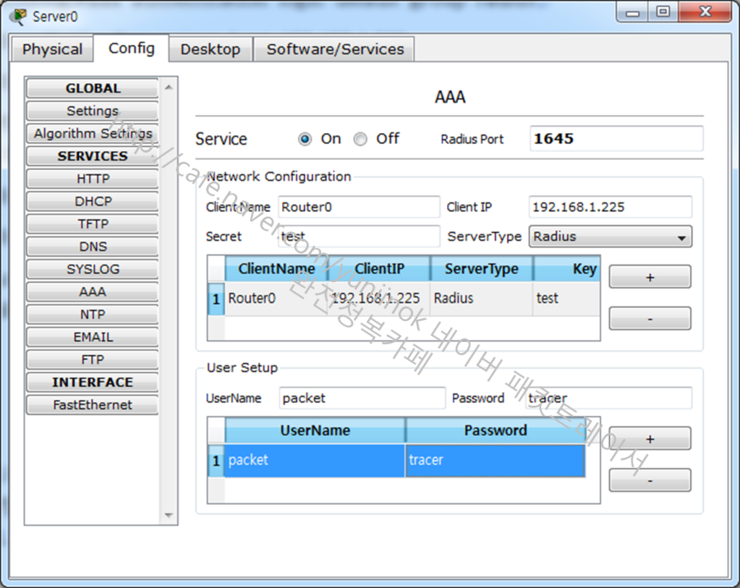Click the Key column header

[x=567, y=269]
